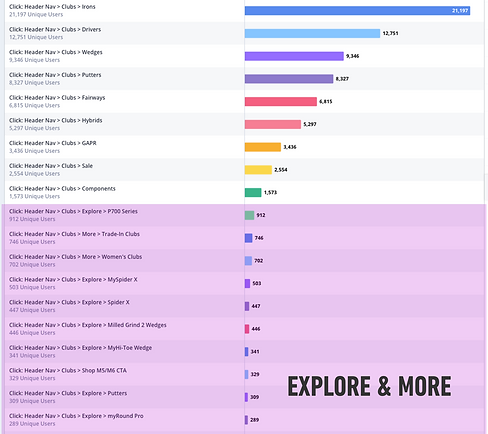Image resolution: width=488 pixels, height=434 pixels.
Task: Select 'Click: Header Nav > Clubs > GAPR' label
Action: pos(53,143)
